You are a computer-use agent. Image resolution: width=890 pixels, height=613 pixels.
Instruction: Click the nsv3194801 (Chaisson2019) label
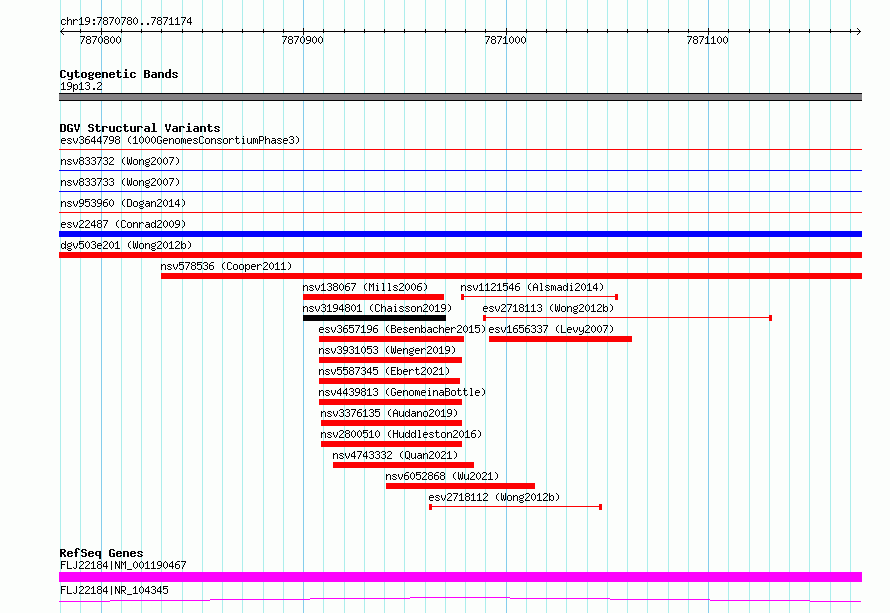point(377,308)
